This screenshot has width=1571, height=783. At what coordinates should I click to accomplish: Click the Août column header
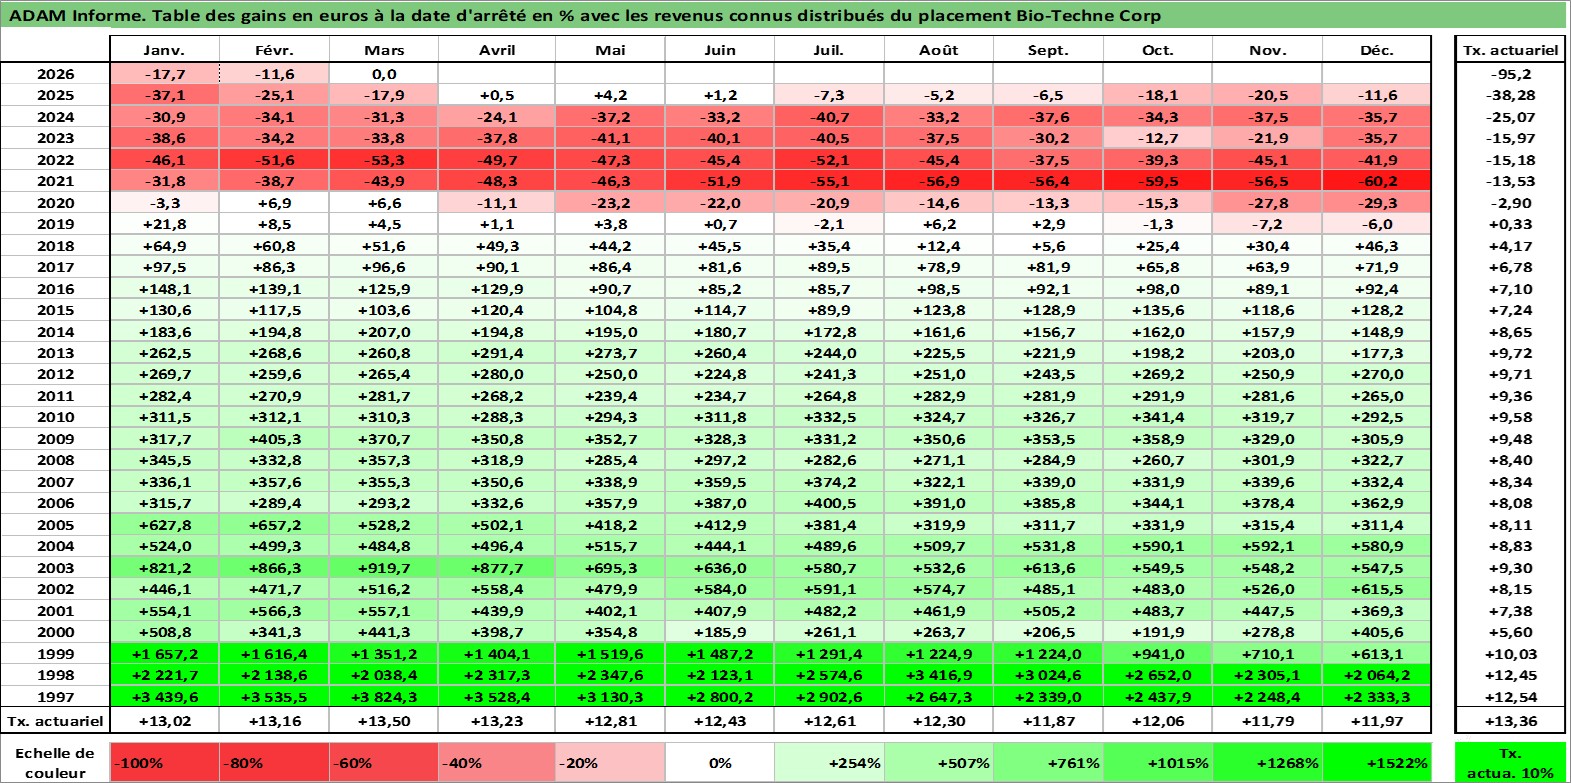point(938,50)
